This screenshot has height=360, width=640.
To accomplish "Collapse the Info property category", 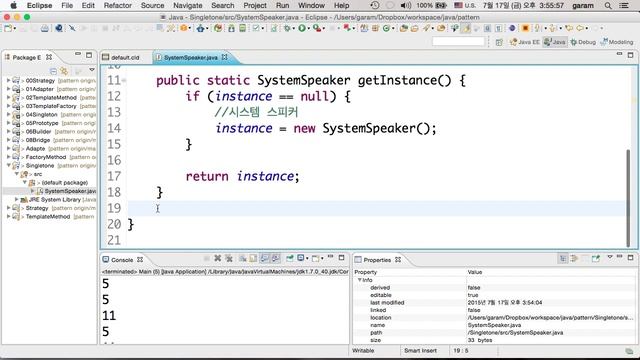I will tap(360, 280).
